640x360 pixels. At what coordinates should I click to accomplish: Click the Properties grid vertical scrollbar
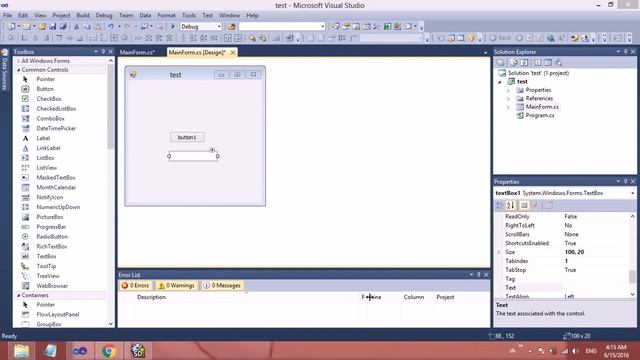pyautogui.click(x=633, y=255)
